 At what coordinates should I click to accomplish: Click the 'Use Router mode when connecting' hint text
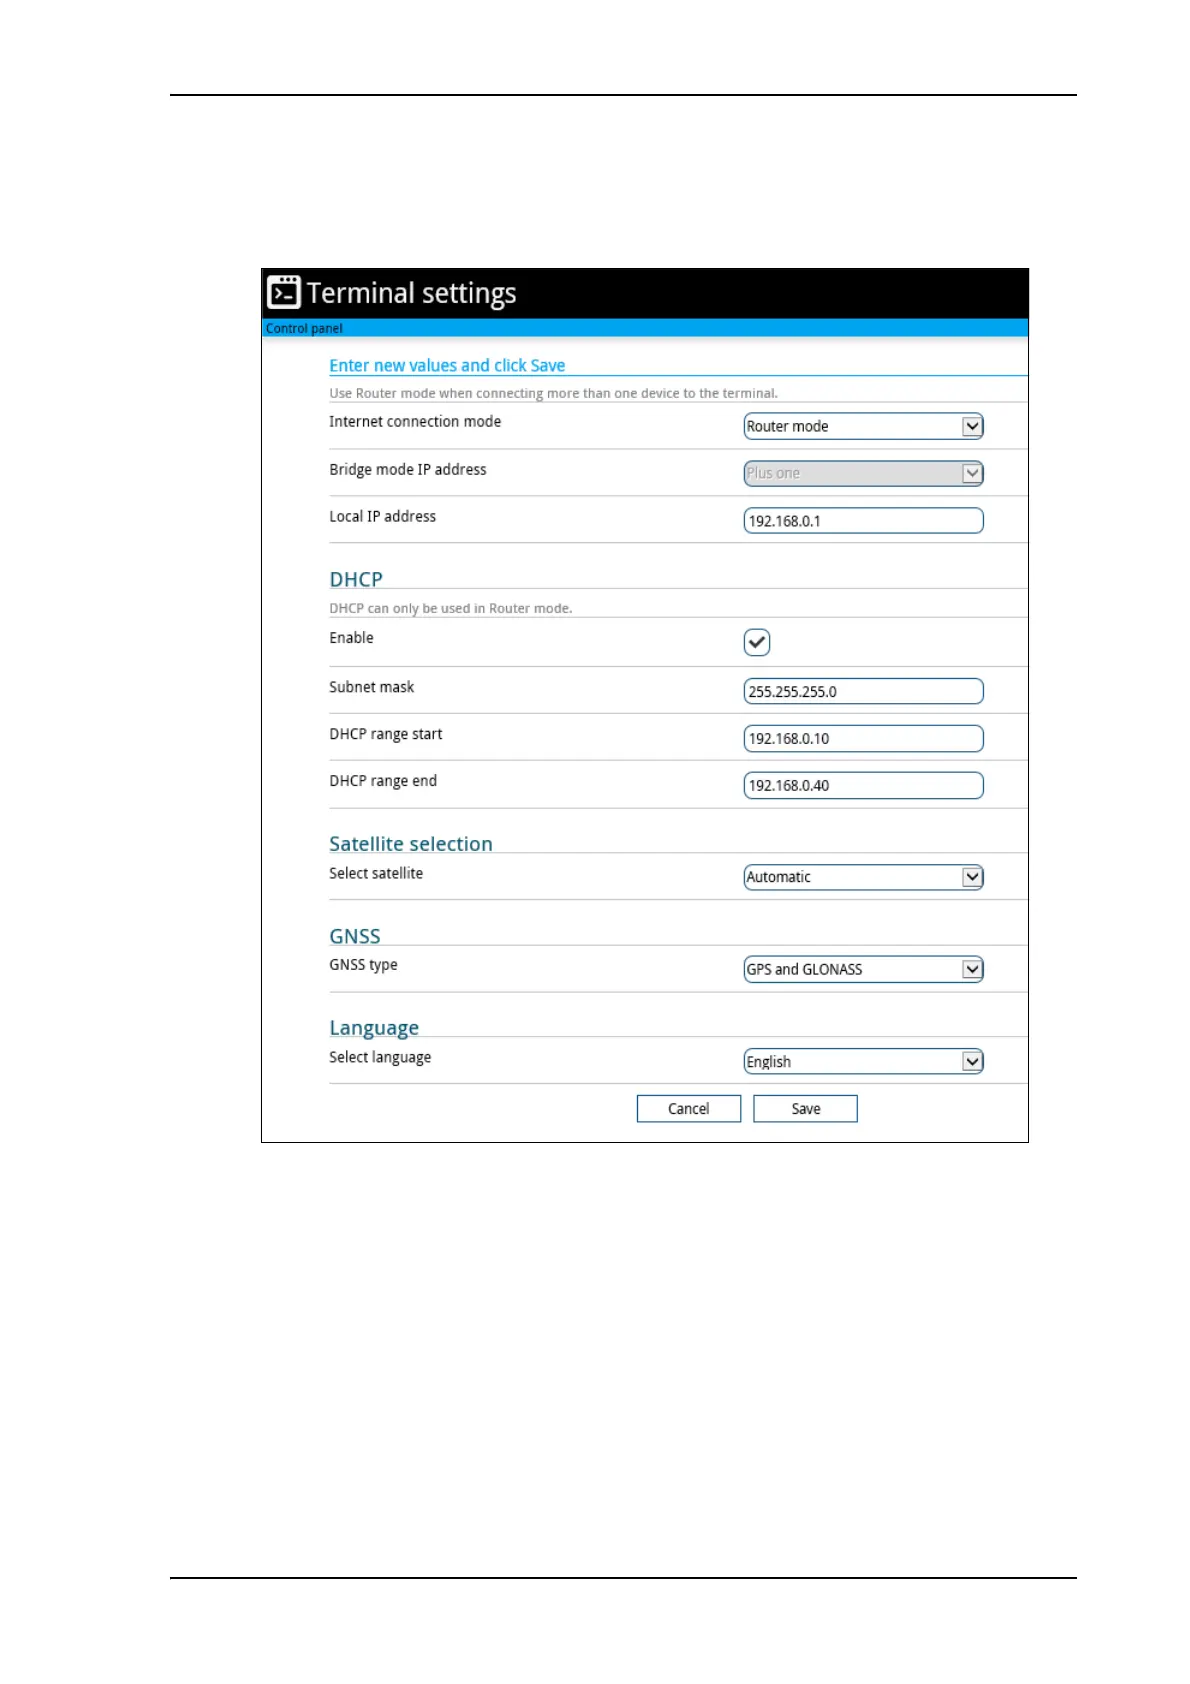tap(553, 393)
